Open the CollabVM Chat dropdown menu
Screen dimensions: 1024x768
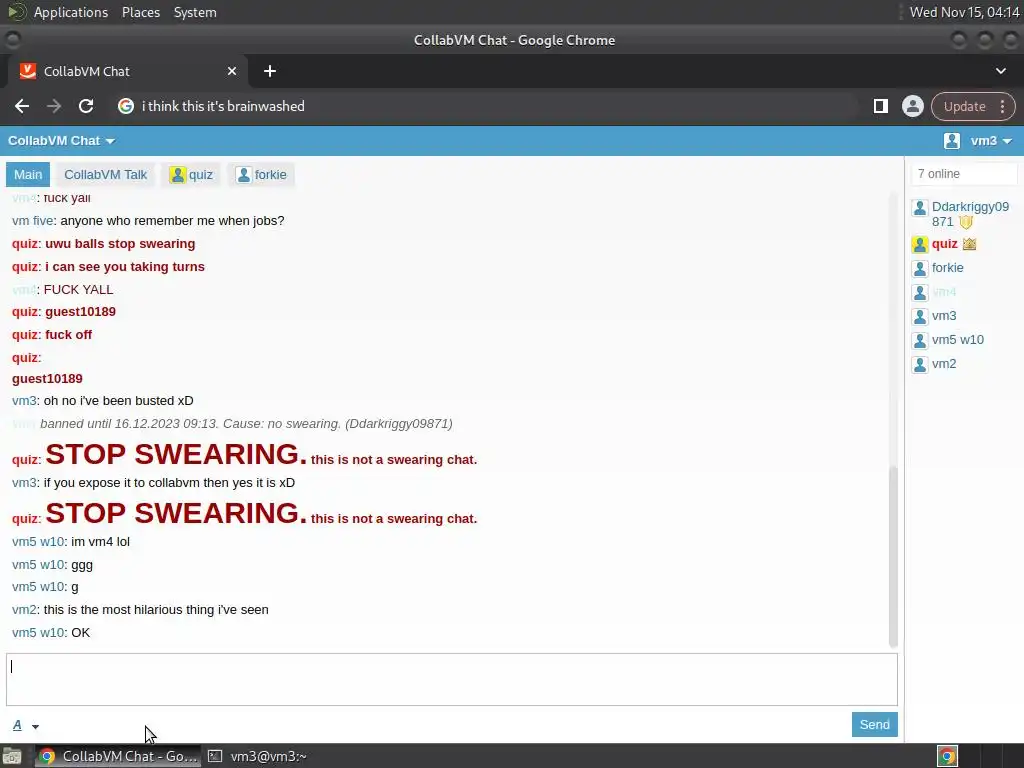click(x=61, y=140)
